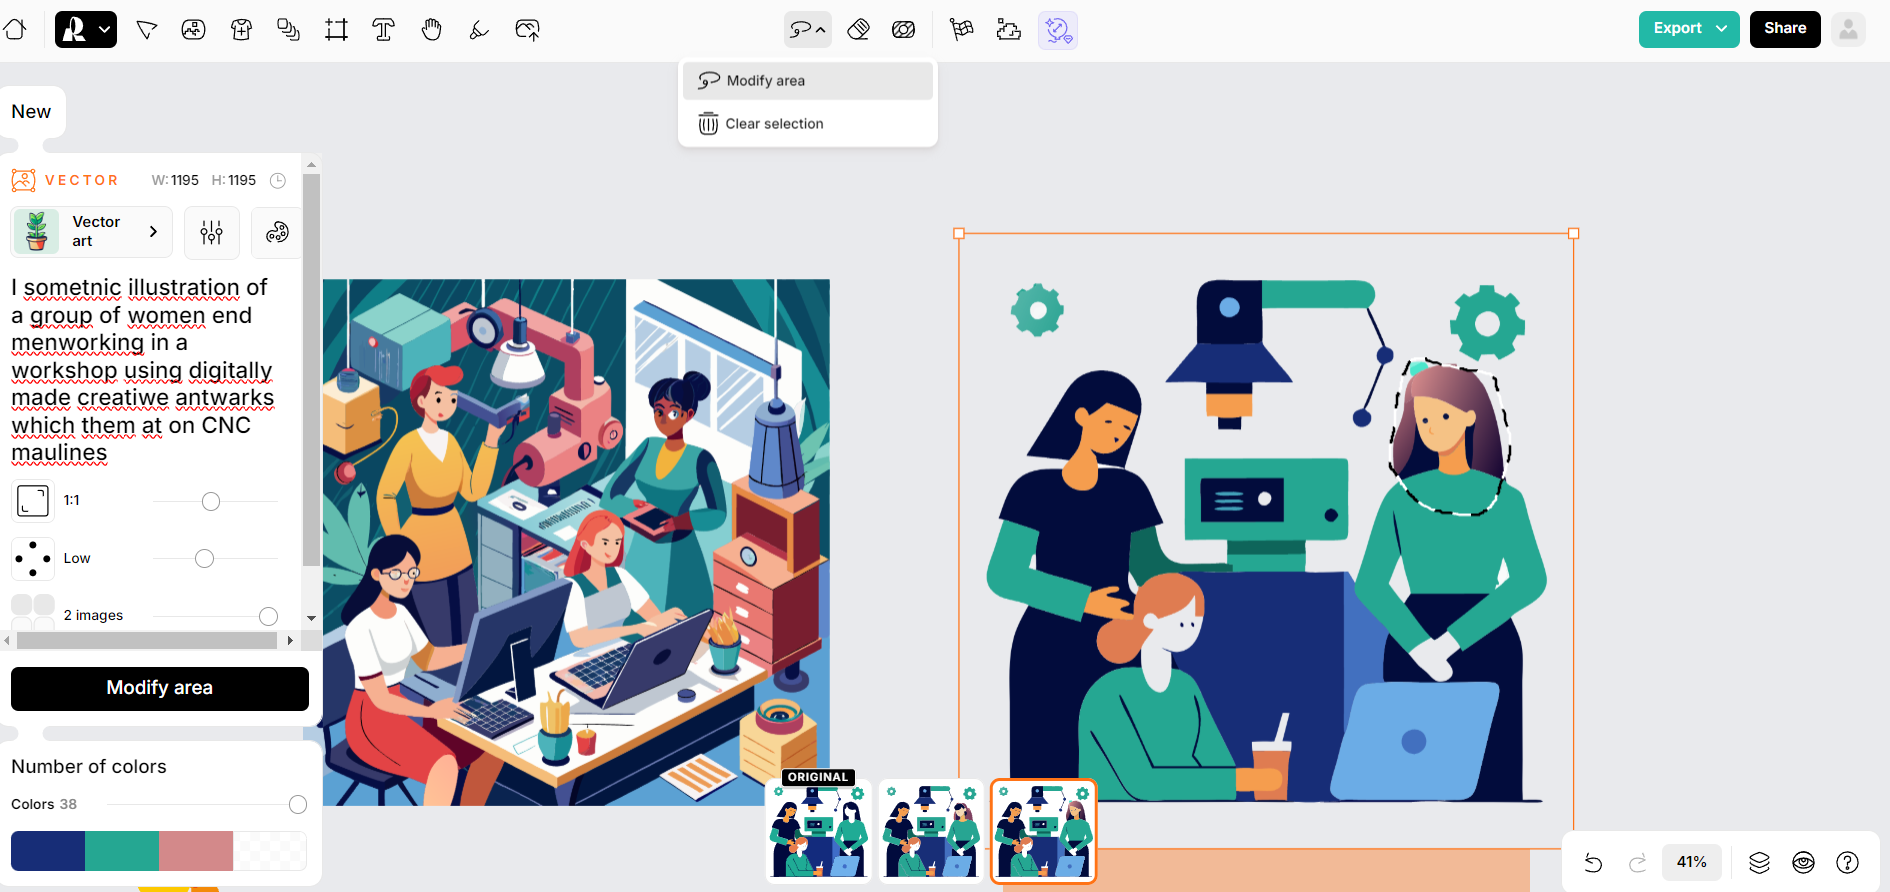Viewport: 1890px width, 892px height.
Task: Select the overlapping shapes tool
Action: 288,30
